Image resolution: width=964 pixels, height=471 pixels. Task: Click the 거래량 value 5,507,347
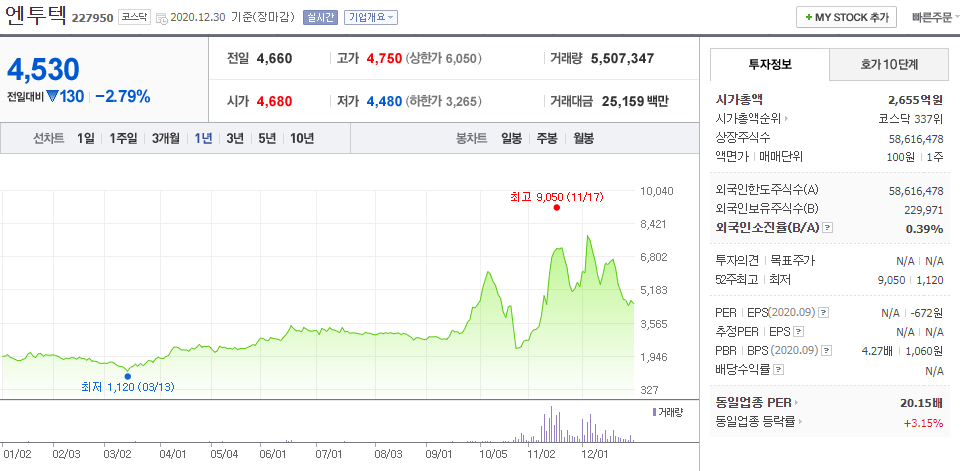pos(622,59)
